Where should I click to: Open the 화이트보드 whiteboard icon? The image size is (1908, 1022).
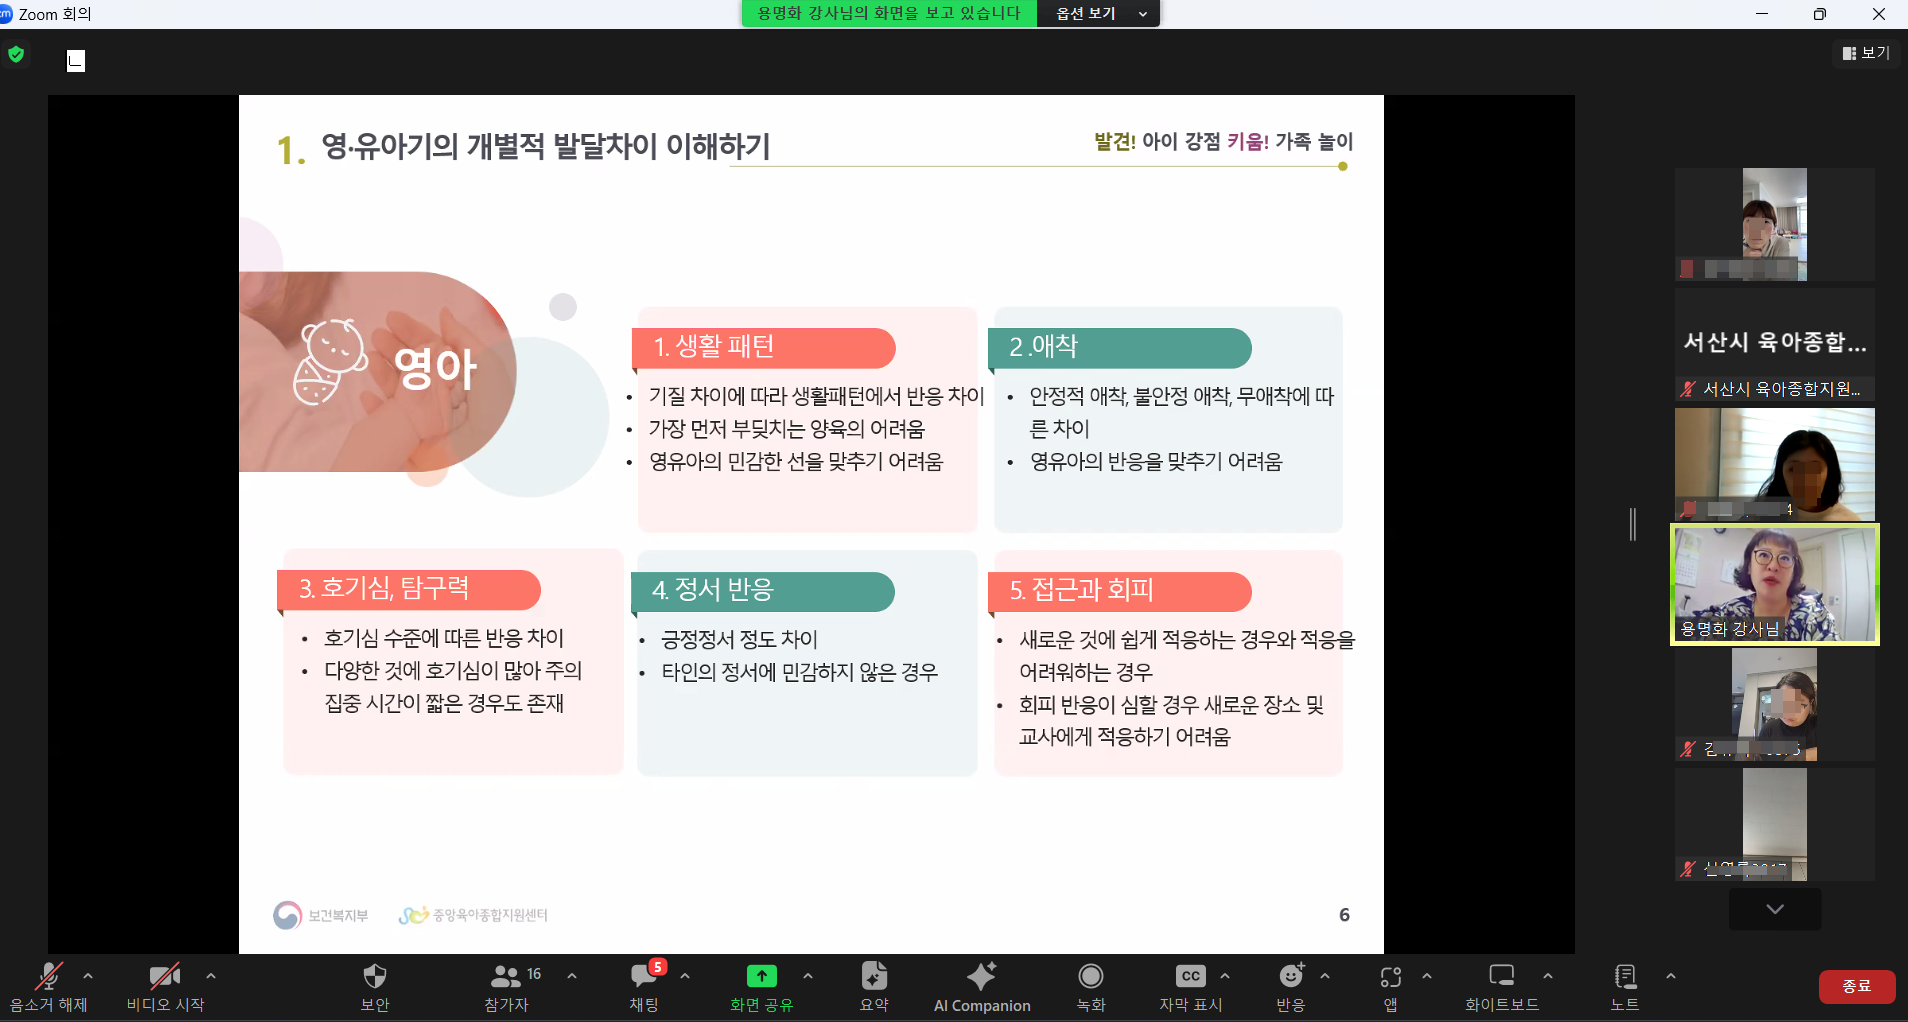pos(1502,976)
